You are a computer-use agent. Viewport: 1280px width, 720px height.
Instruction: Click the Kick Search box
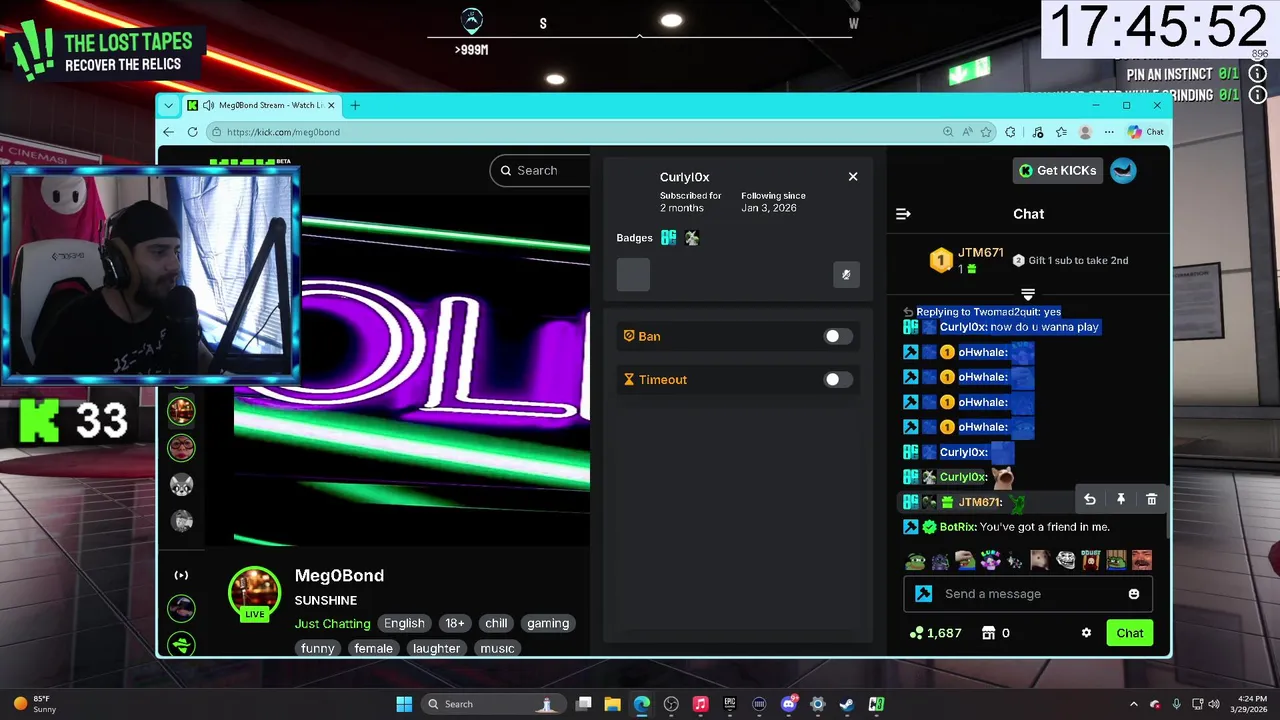coord(540,170)
